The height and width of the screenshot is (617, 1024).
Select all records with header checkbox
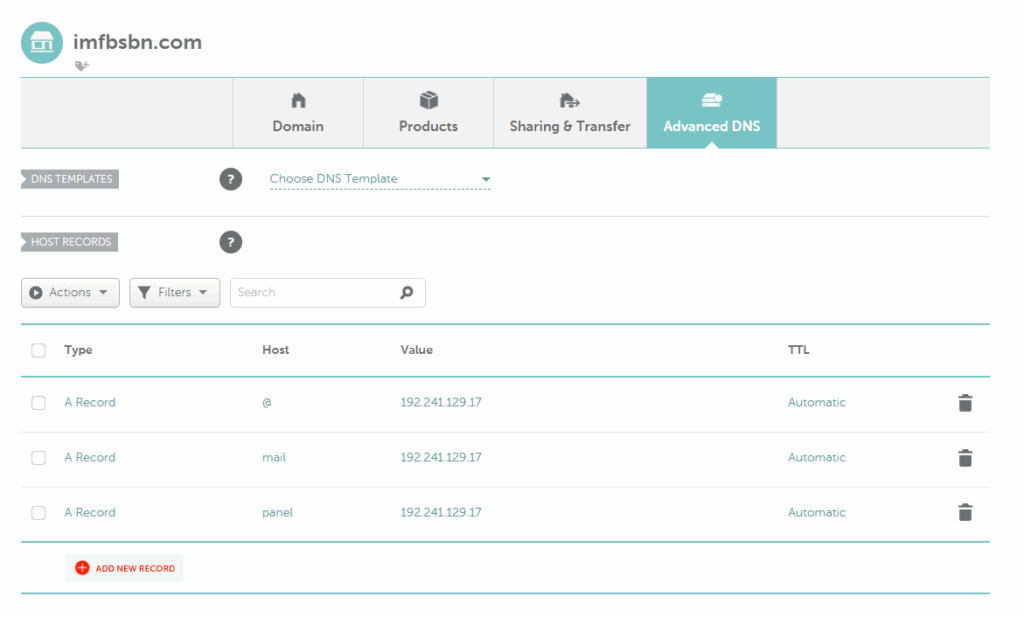[39, 350]
